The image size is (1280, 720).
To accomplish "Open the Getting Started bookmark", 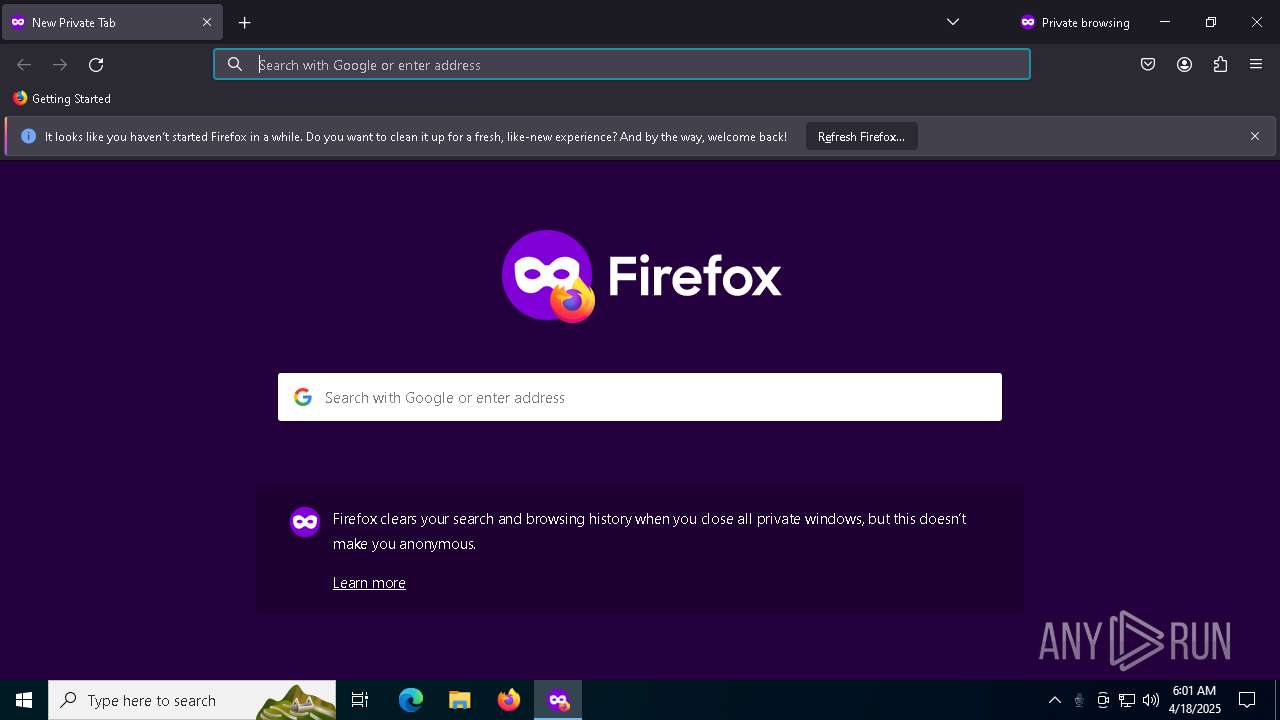I will 62,99.
